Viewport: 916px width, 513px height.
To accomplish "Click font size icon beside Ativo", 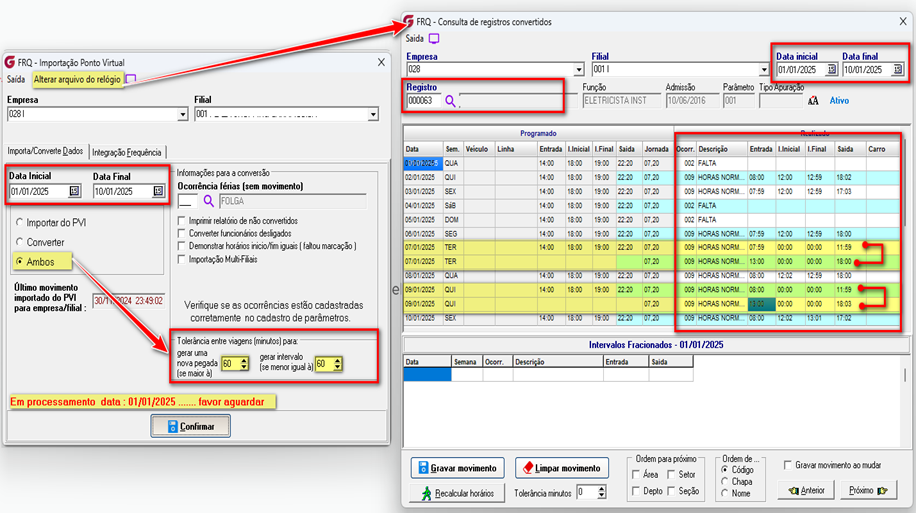I will pyautogui.click(x=813, y=101).
